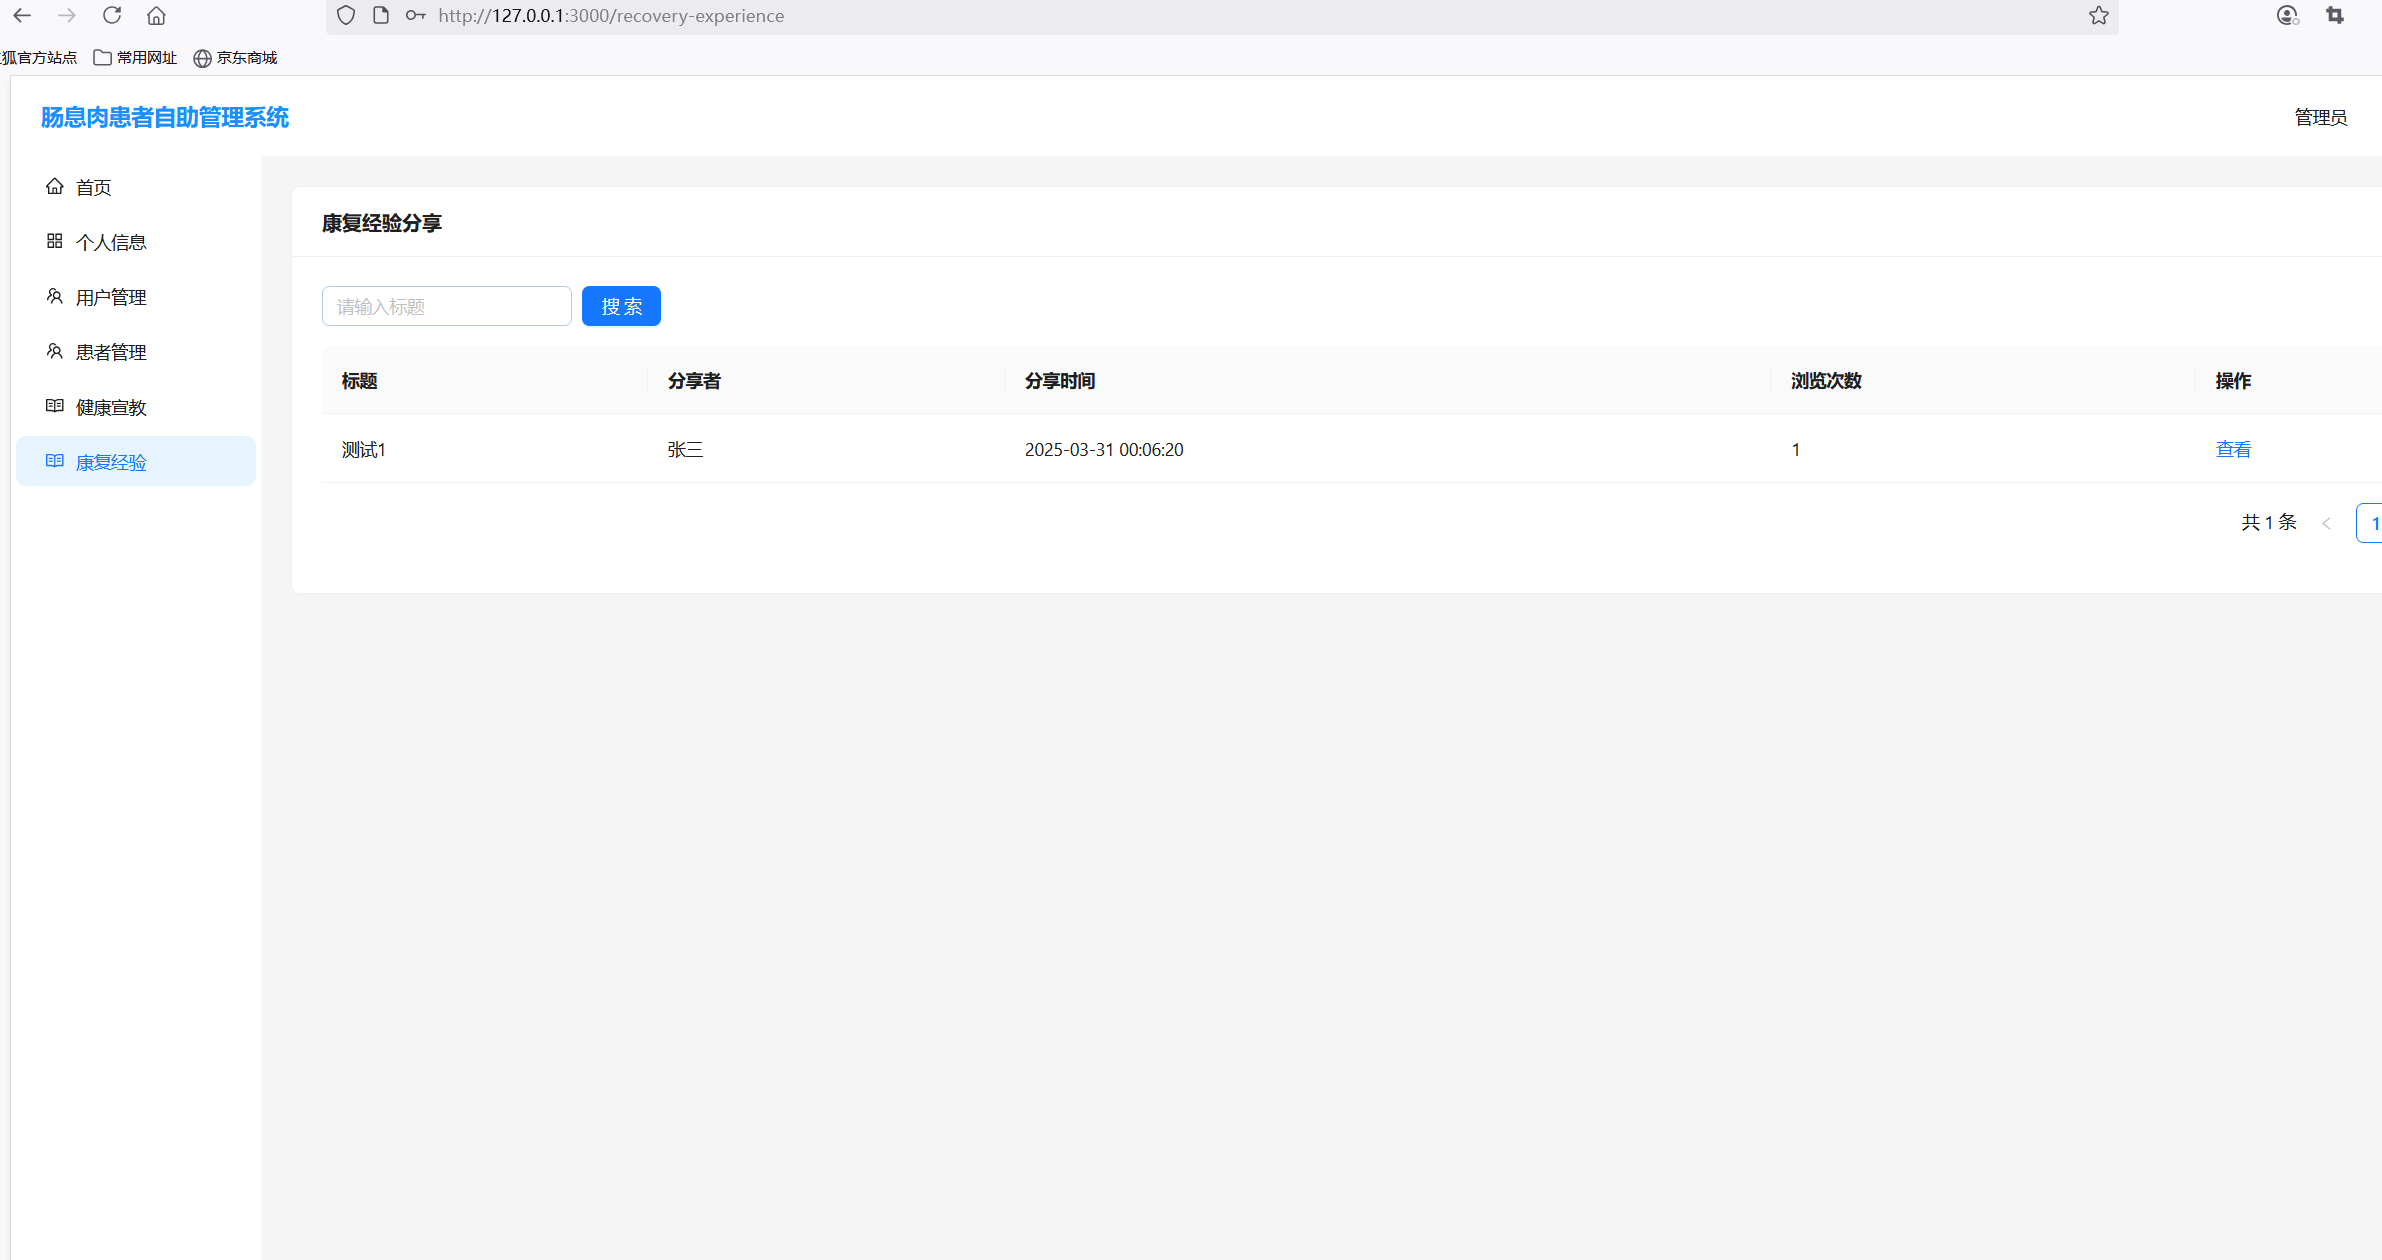Reload the page using the refresh icon
The width and height of the screenshot is (2382, 1260).
pyautogui.click(x=112, y=15)
